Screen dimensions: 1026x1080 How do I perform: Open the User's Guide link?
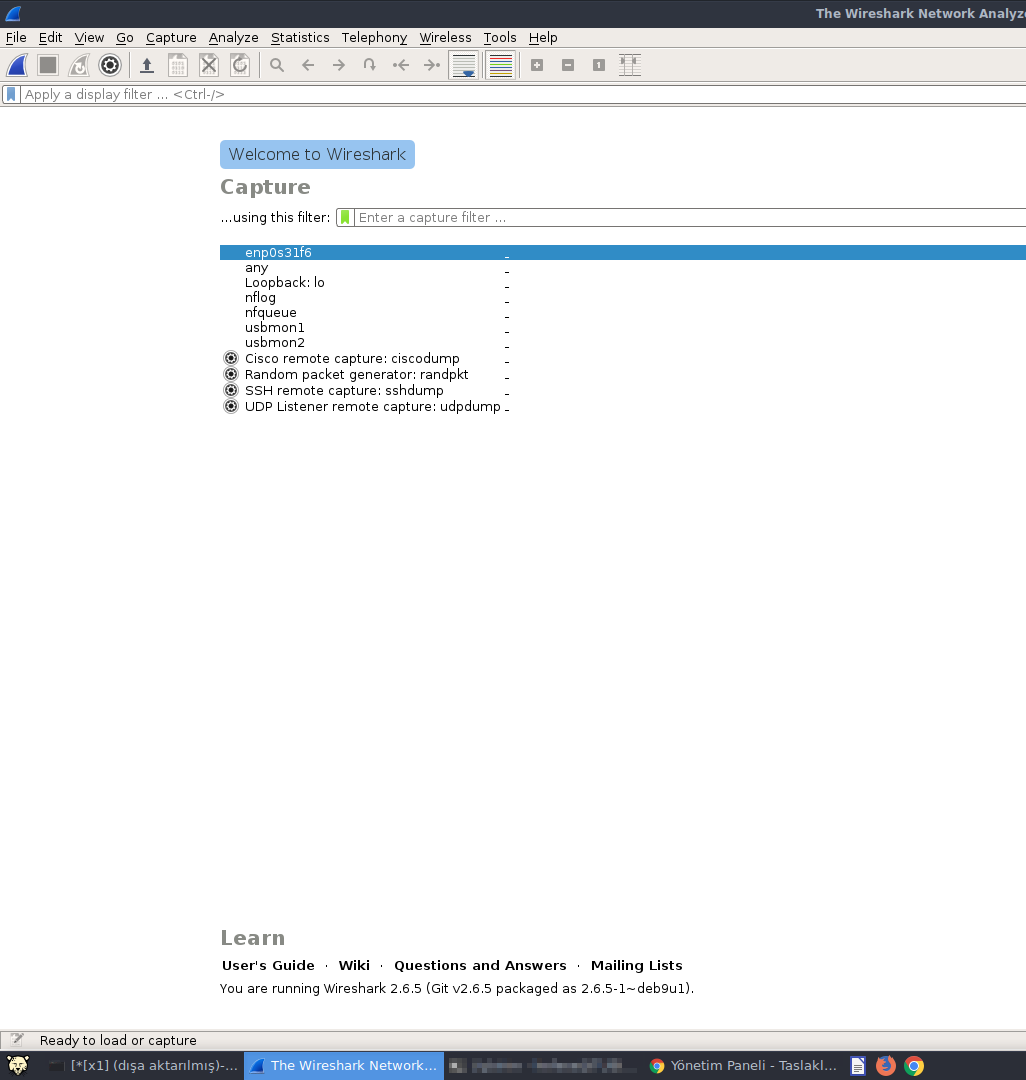pyautogui.click(x=268, y=966)
